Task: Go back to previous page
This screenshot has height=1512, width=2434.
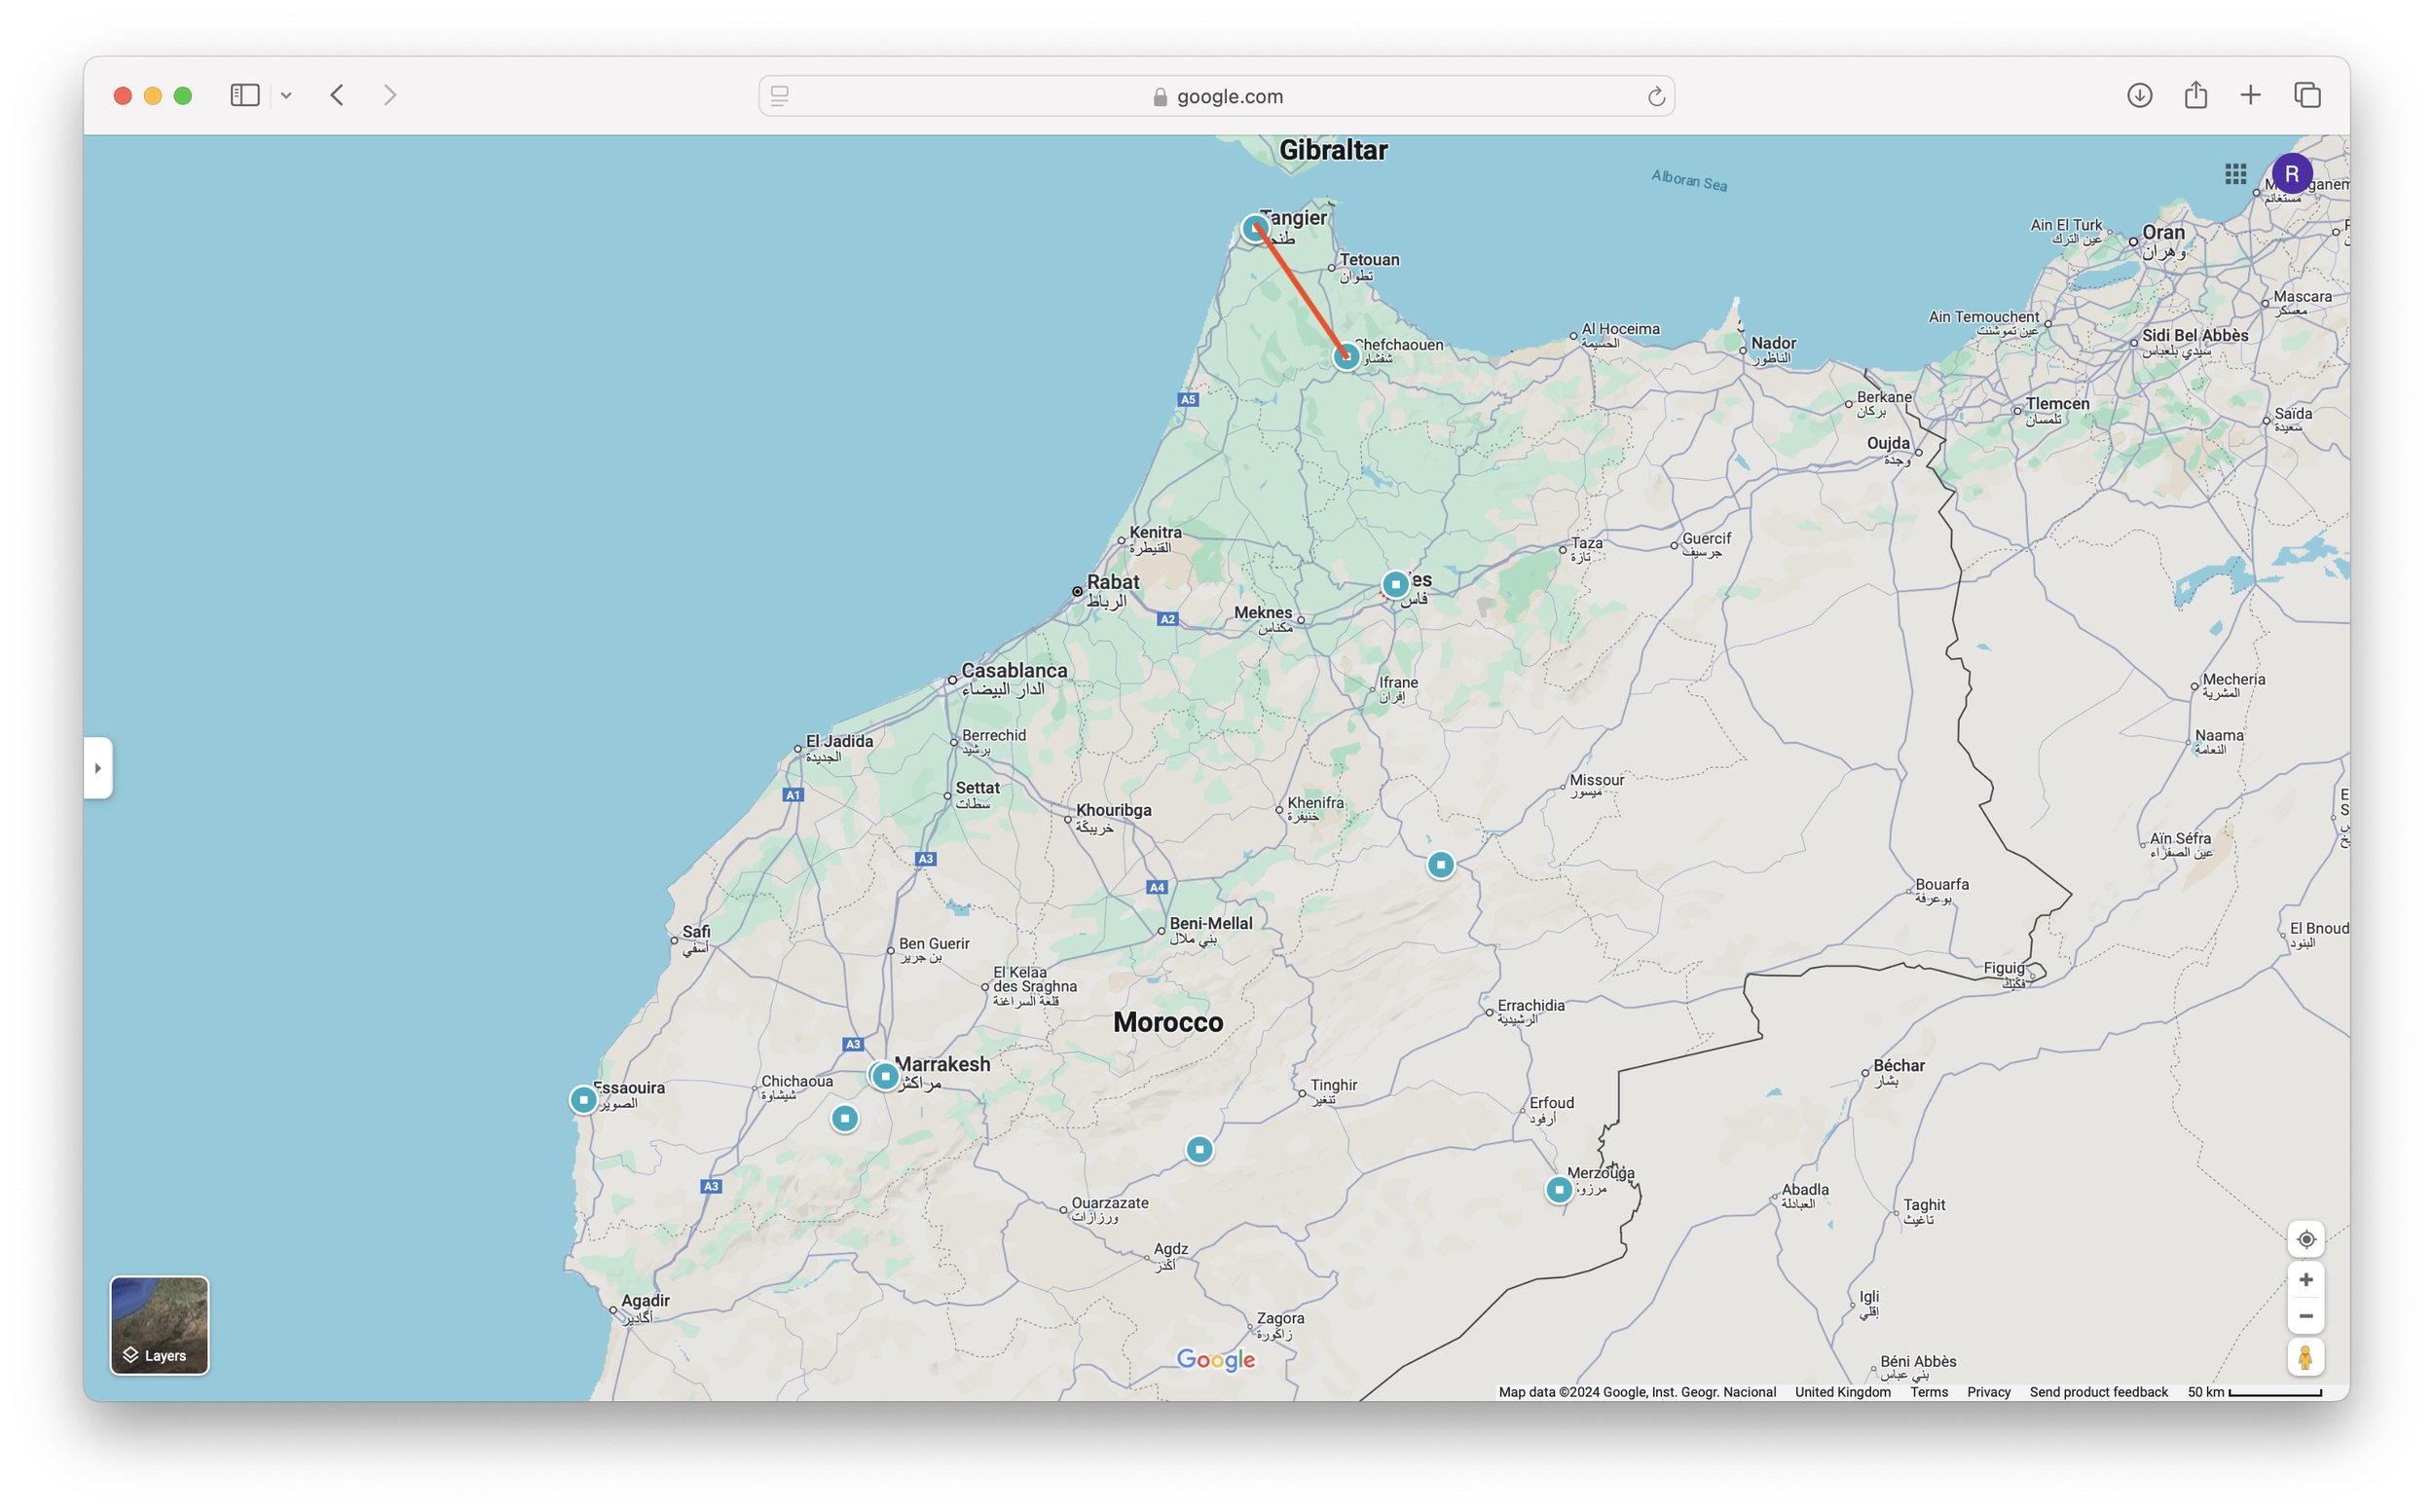Action: coord(337,95)
